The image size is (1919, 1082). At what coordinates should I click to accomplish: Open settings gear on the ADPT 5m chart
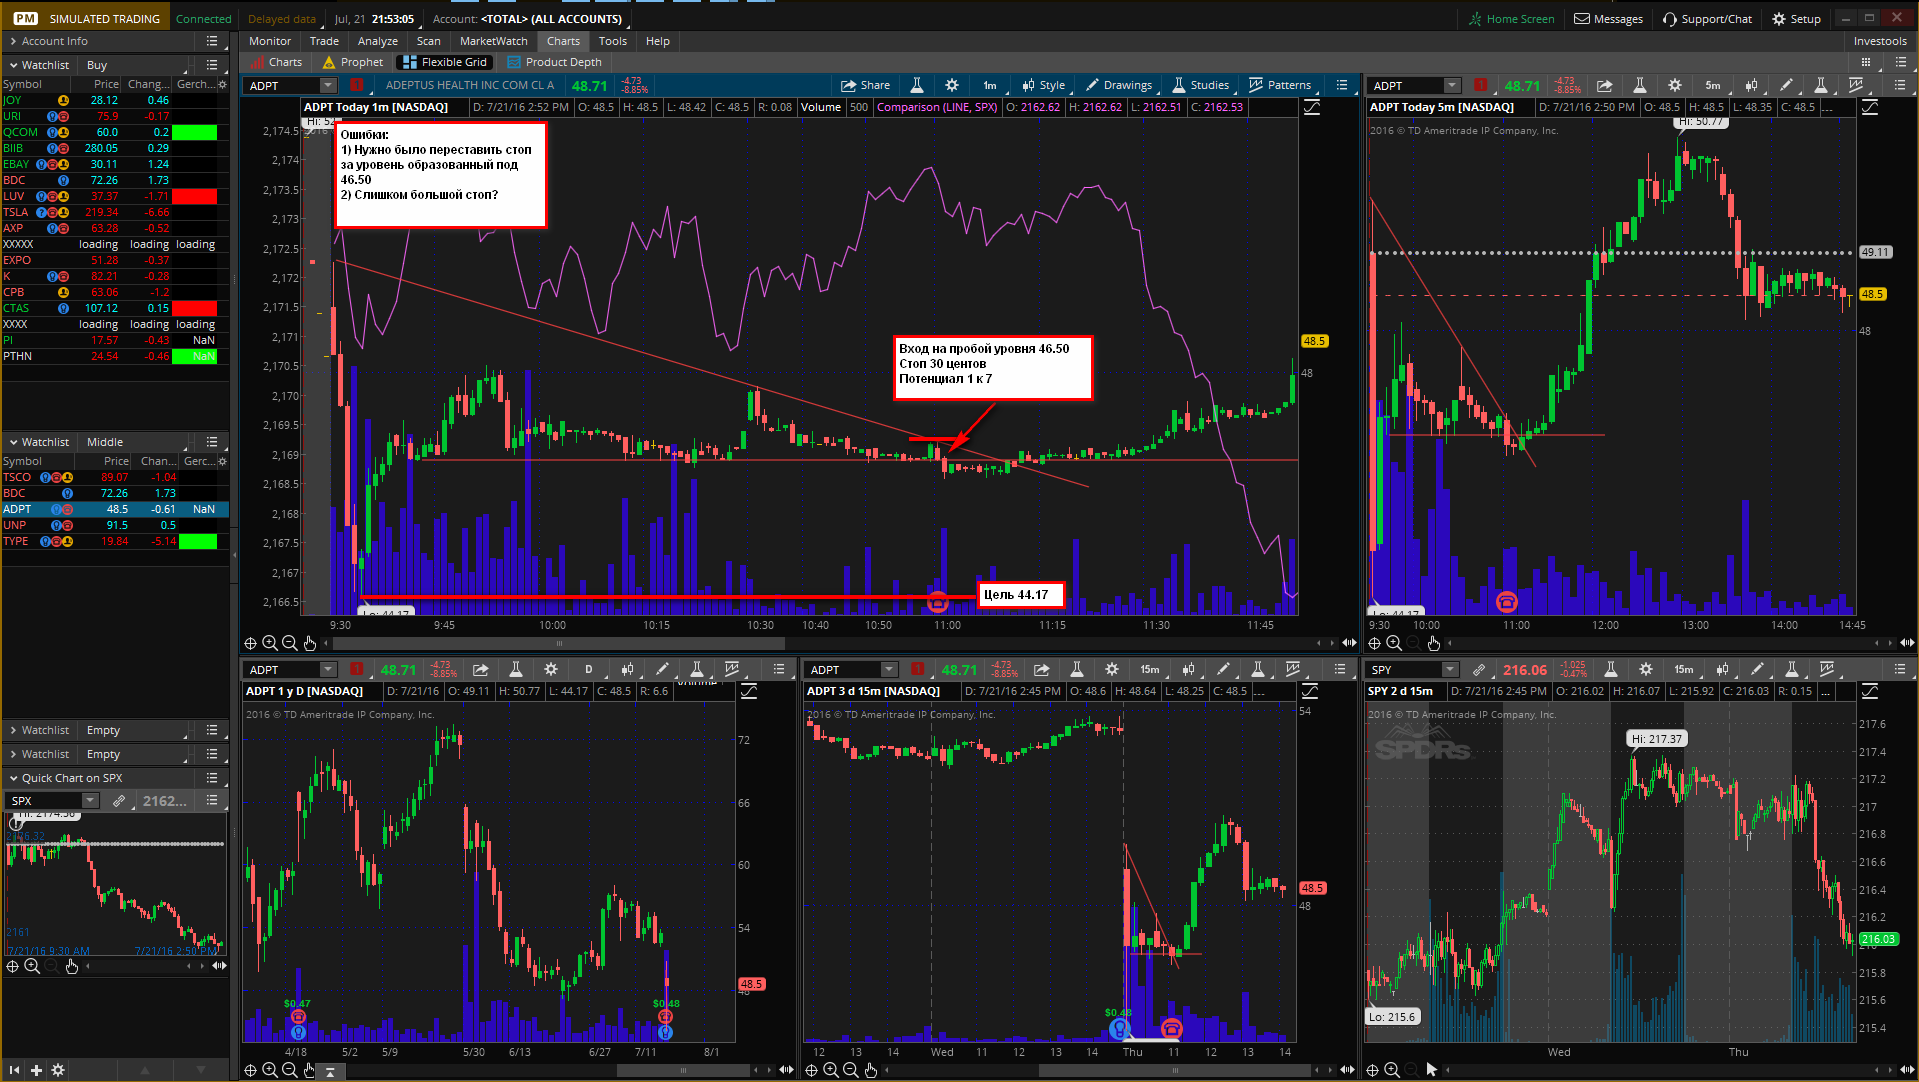tap(1675, 85)
